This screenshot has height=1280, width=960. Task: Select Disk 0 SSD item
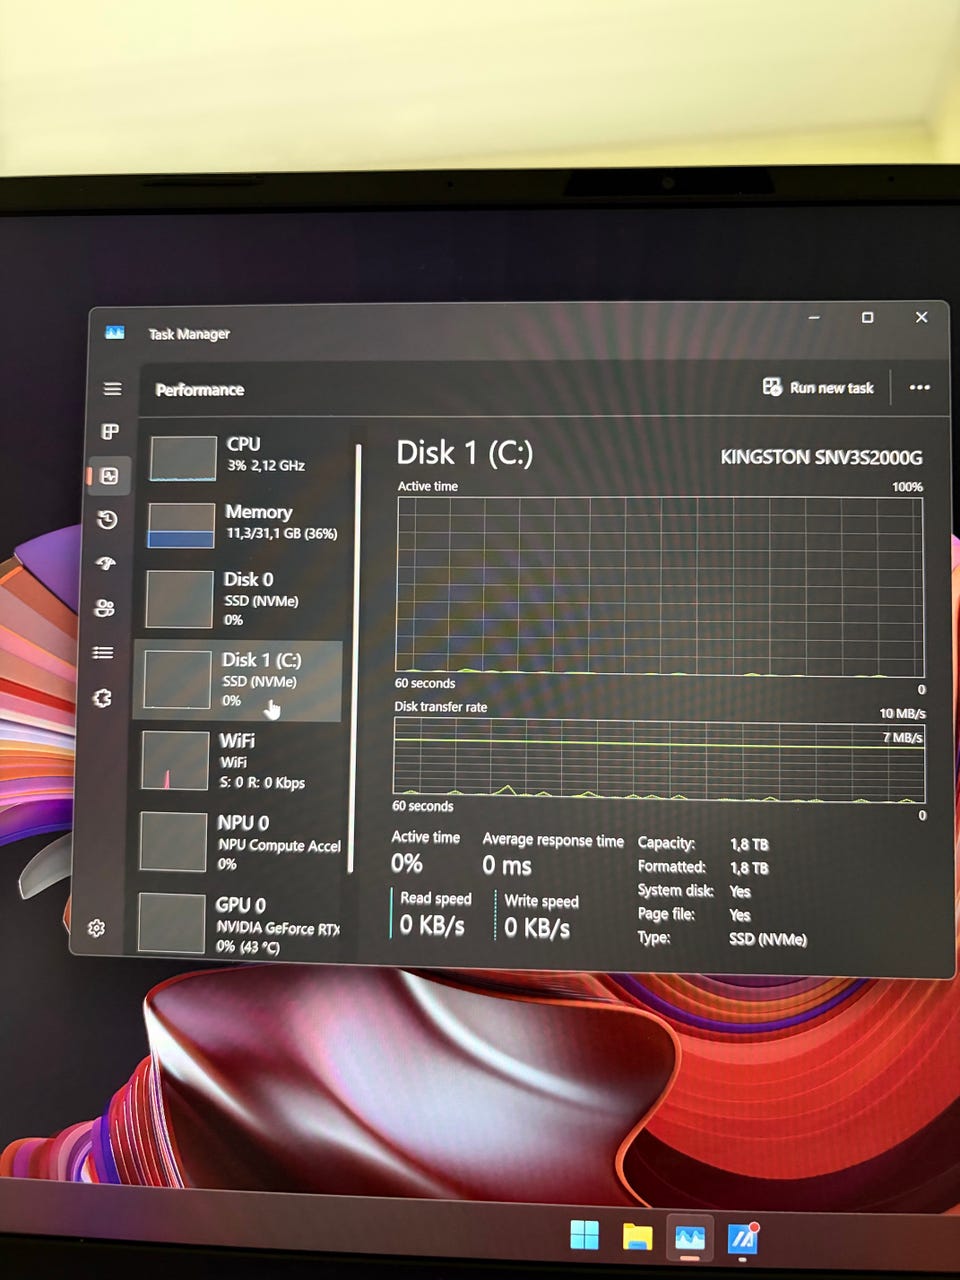pos(241,598)
